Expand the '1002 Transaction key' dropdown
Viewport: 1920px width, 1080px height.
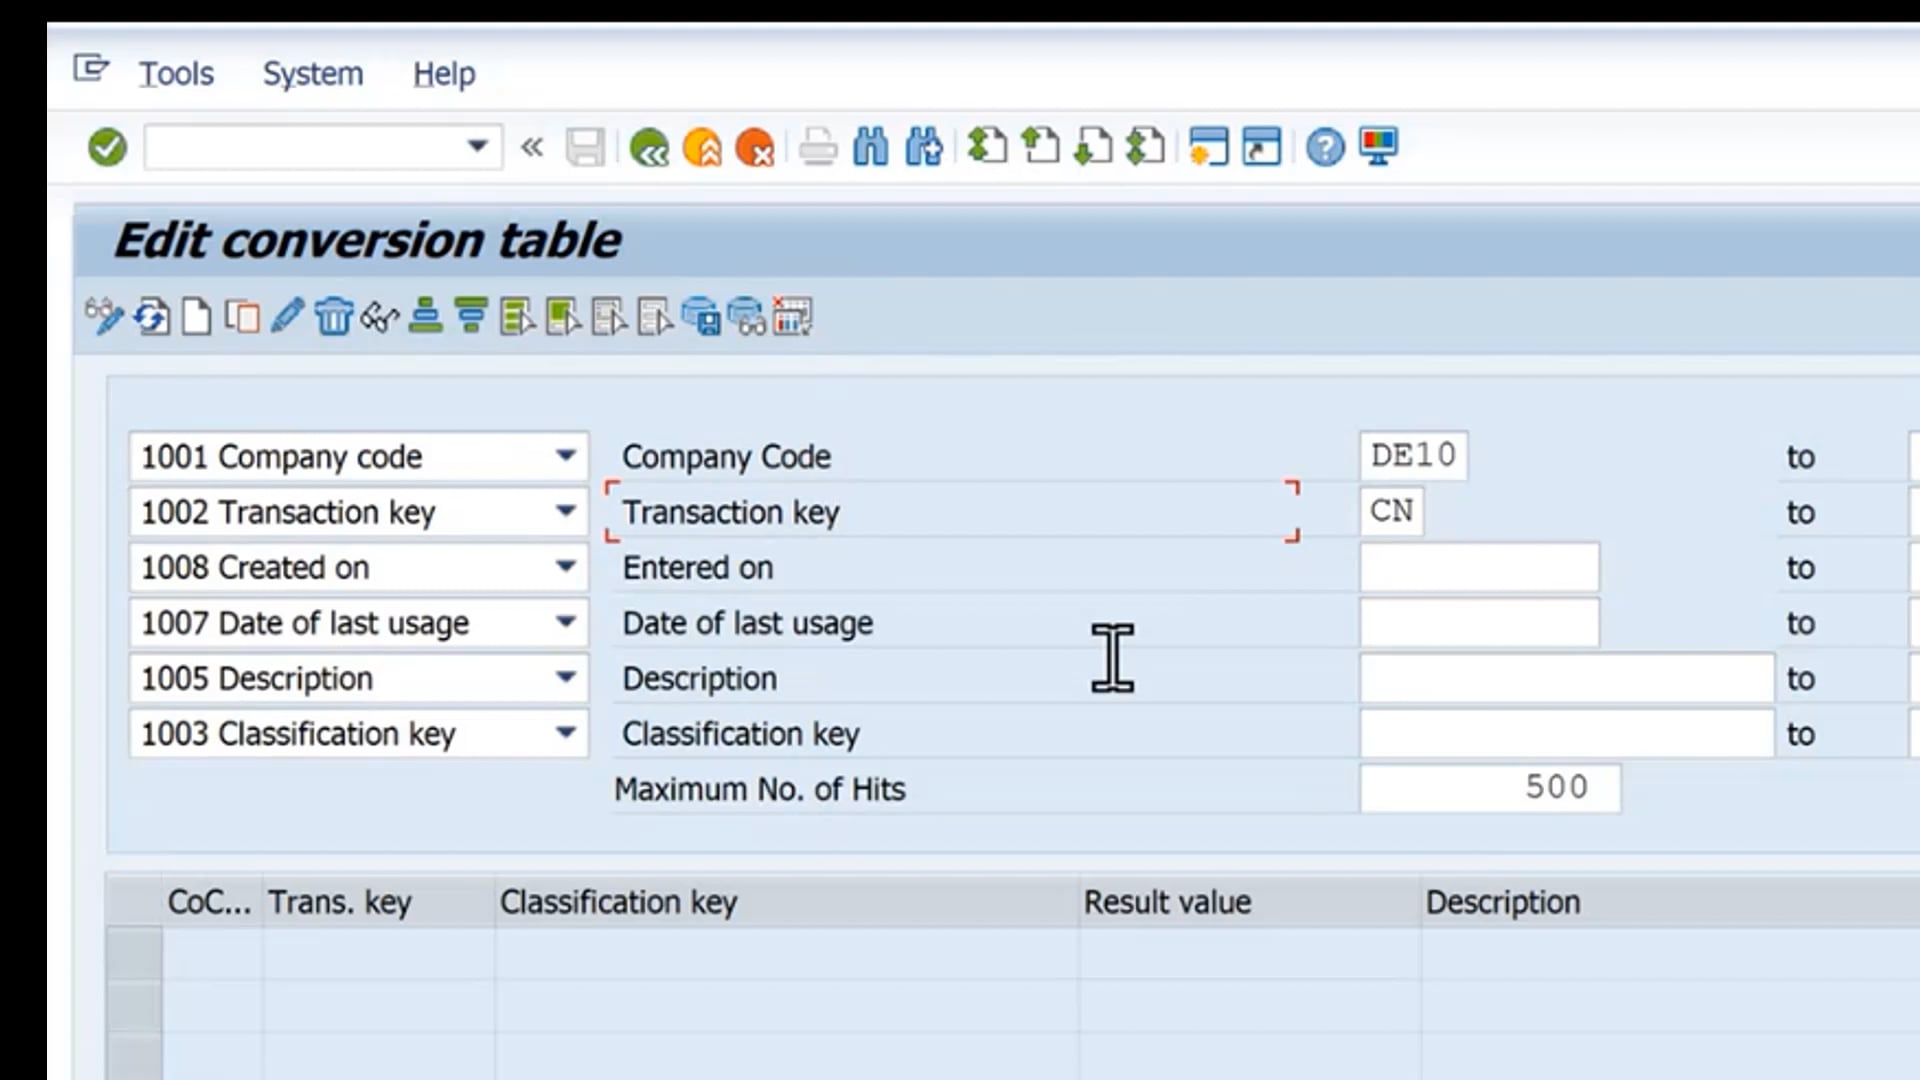coord(566,511)
